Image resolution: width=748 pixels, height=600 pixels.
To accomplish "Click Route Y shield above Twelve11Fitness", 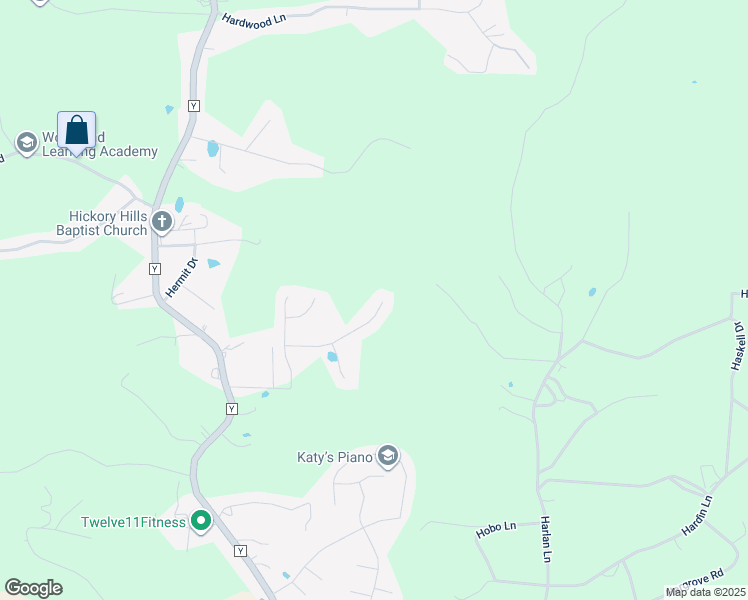I will [x=232, y=409].
